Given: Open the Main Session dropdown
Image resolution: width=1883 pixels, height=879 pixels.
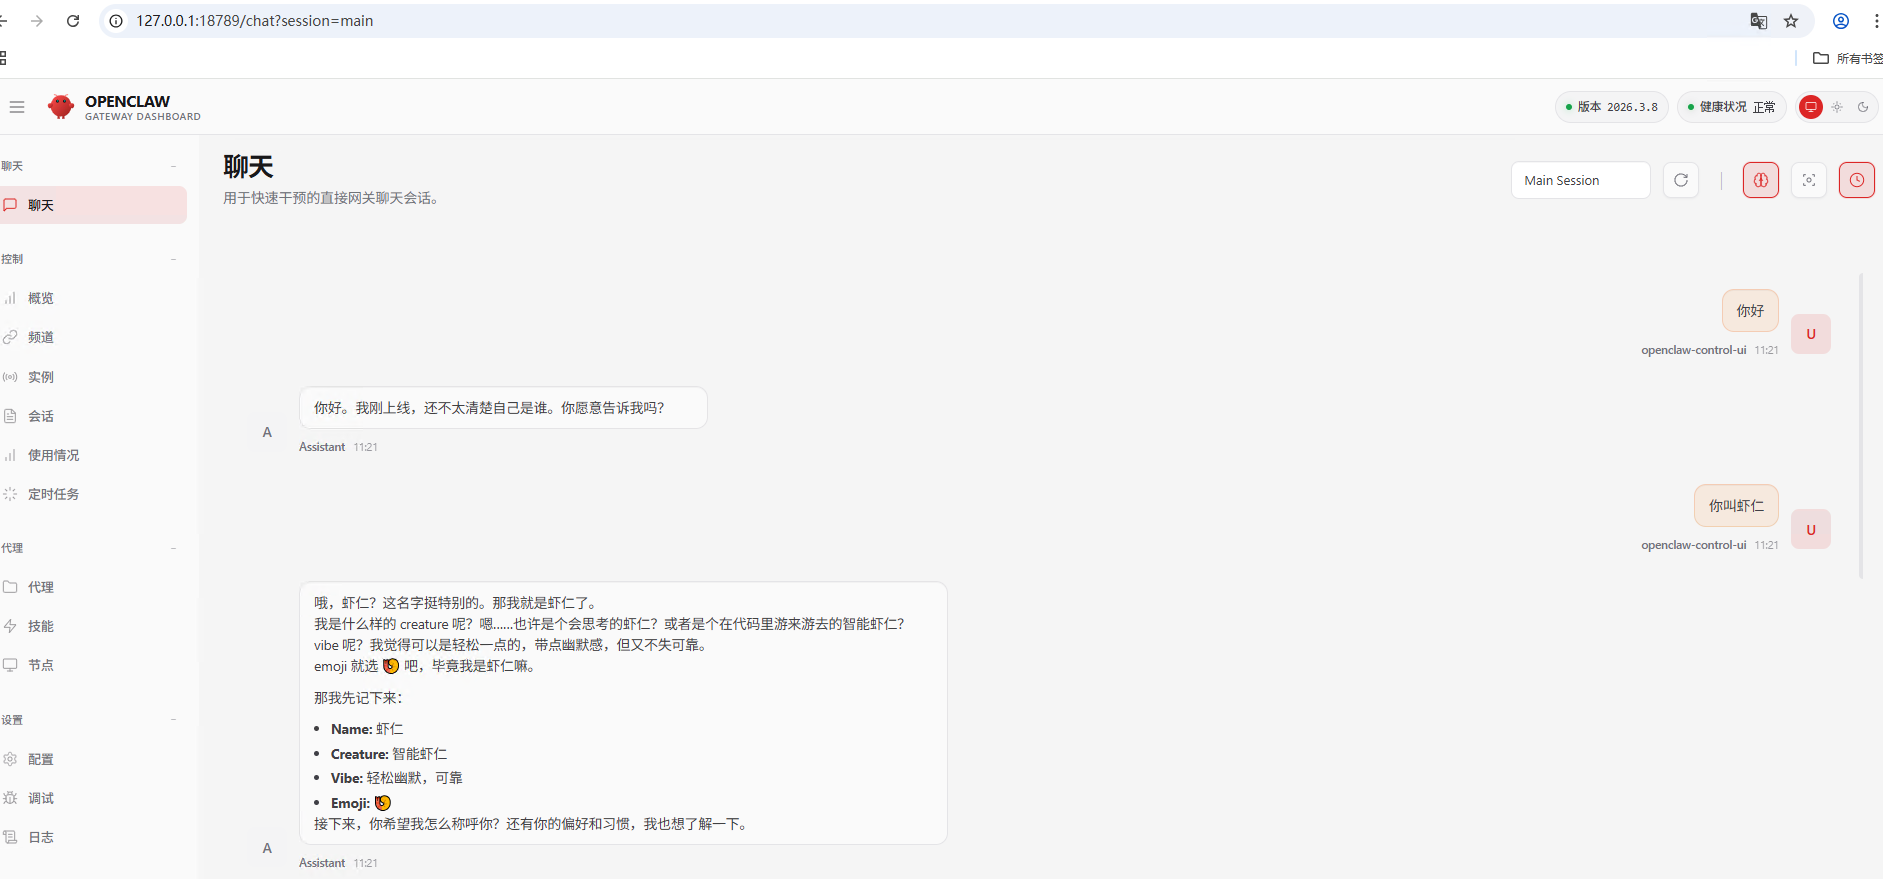Looking at the screenshot, I should point(1580,180).
